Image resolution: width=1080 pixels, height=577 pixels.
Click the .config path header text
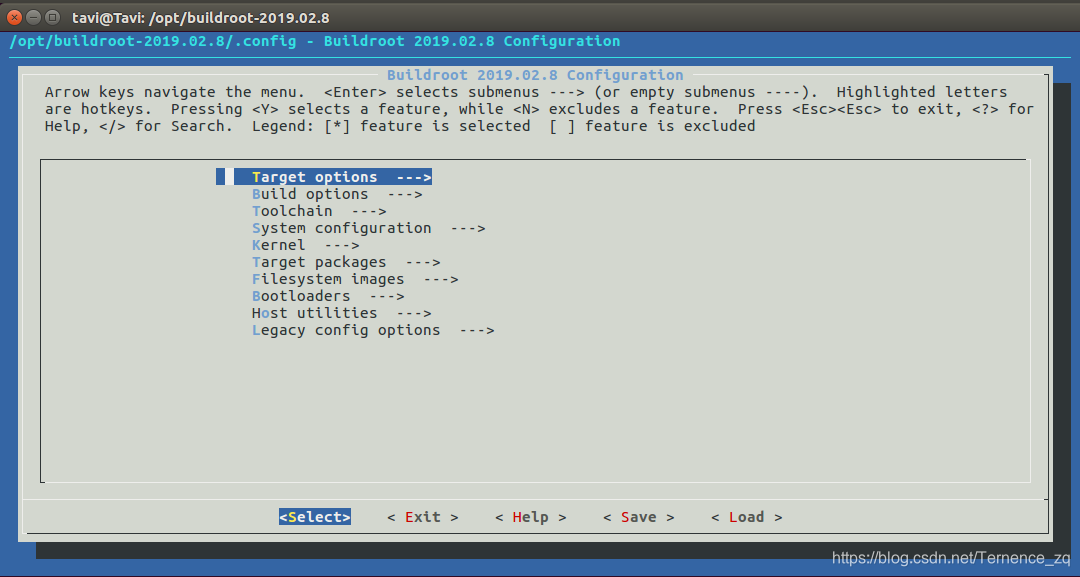(x=315, y=41)
